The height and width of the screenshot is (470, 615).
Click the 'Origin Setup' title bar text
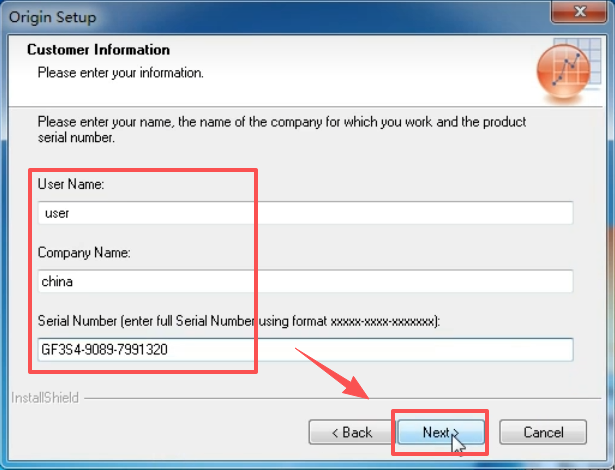(53, 17)
